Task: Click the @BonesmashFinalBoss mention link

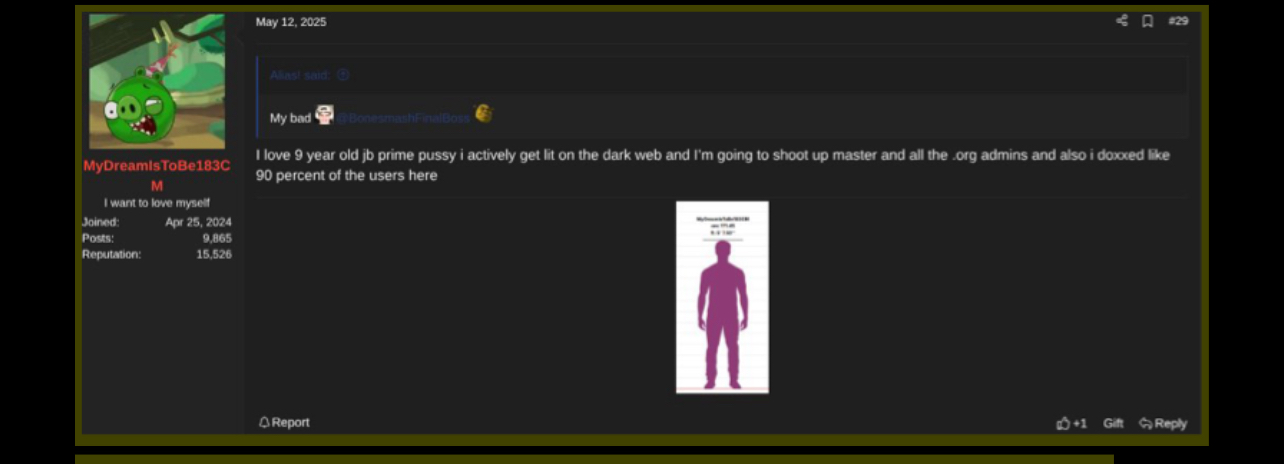Action: pos(403,118)
